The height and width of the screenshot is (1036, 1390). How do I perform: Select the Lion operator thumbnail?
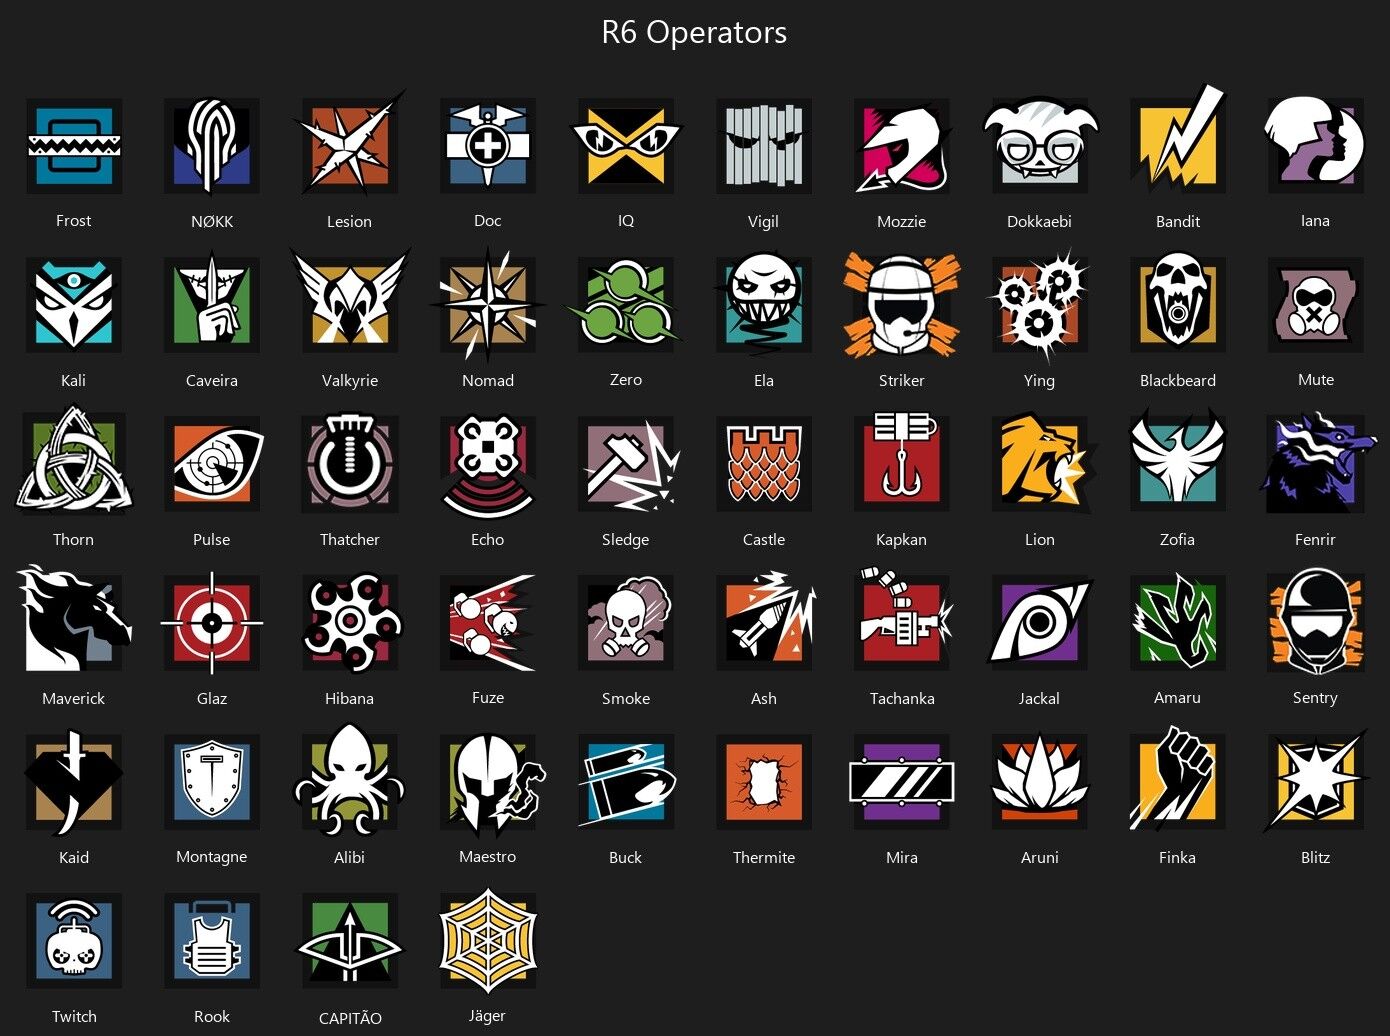pos(1040,461)
